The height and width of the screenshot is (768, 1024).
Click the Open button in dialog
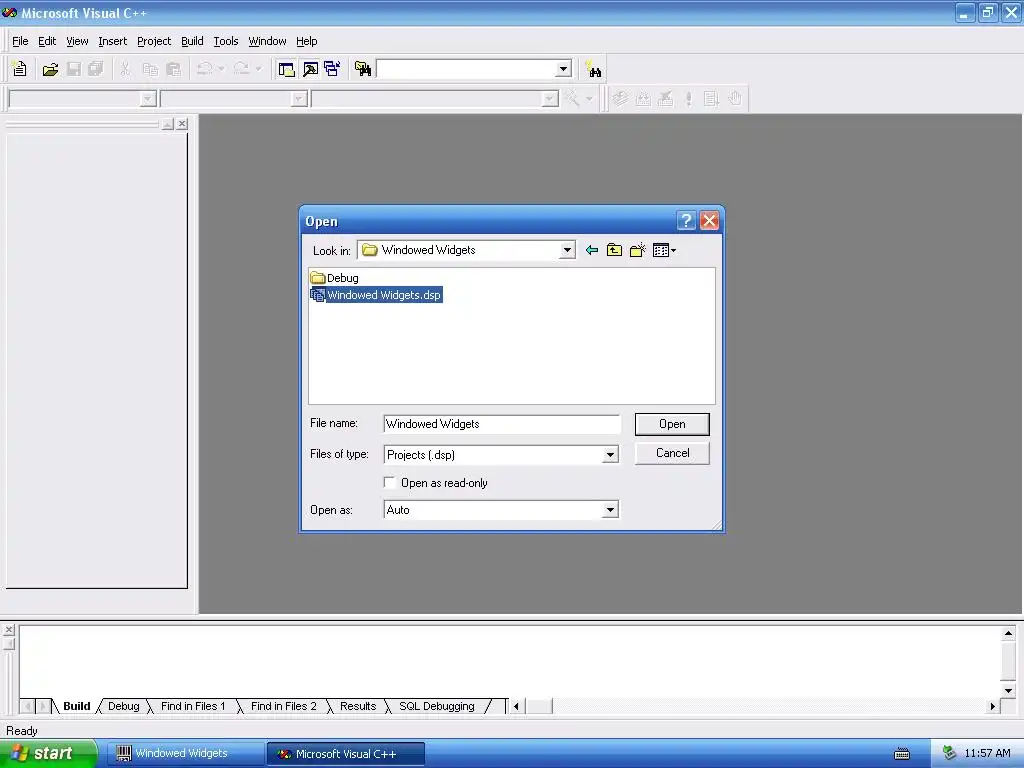point(672,424)
